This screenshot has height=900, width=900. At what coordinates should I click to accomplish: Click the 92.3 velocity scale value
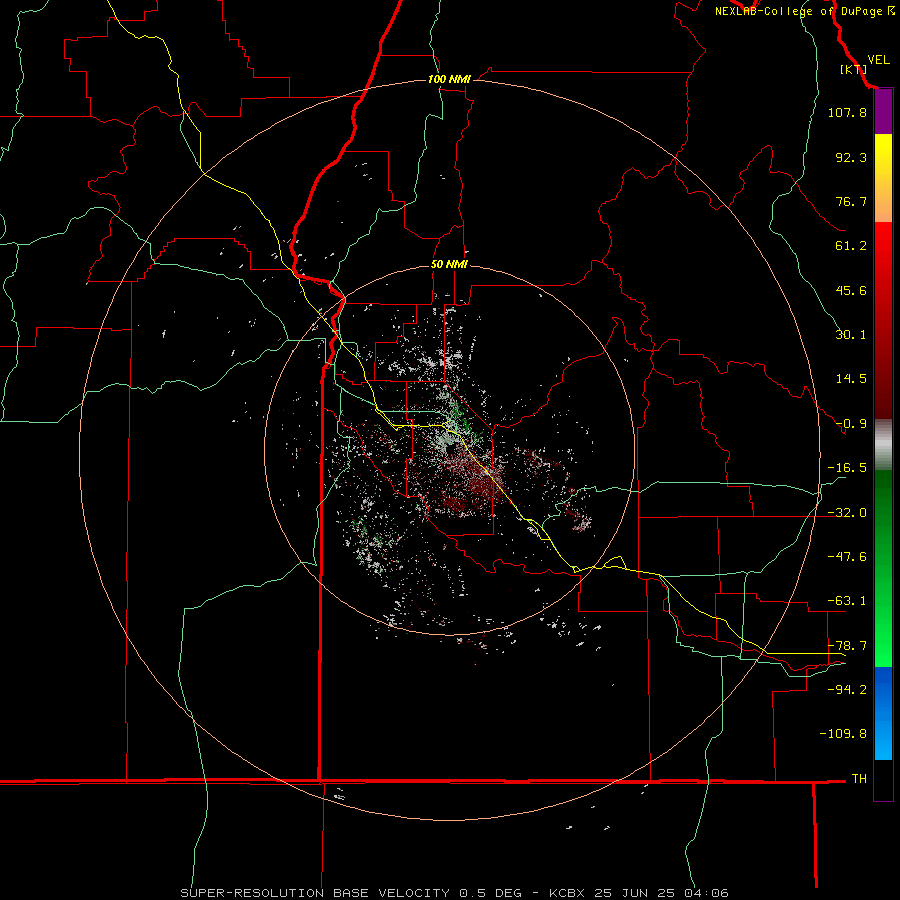coord(851,157)
